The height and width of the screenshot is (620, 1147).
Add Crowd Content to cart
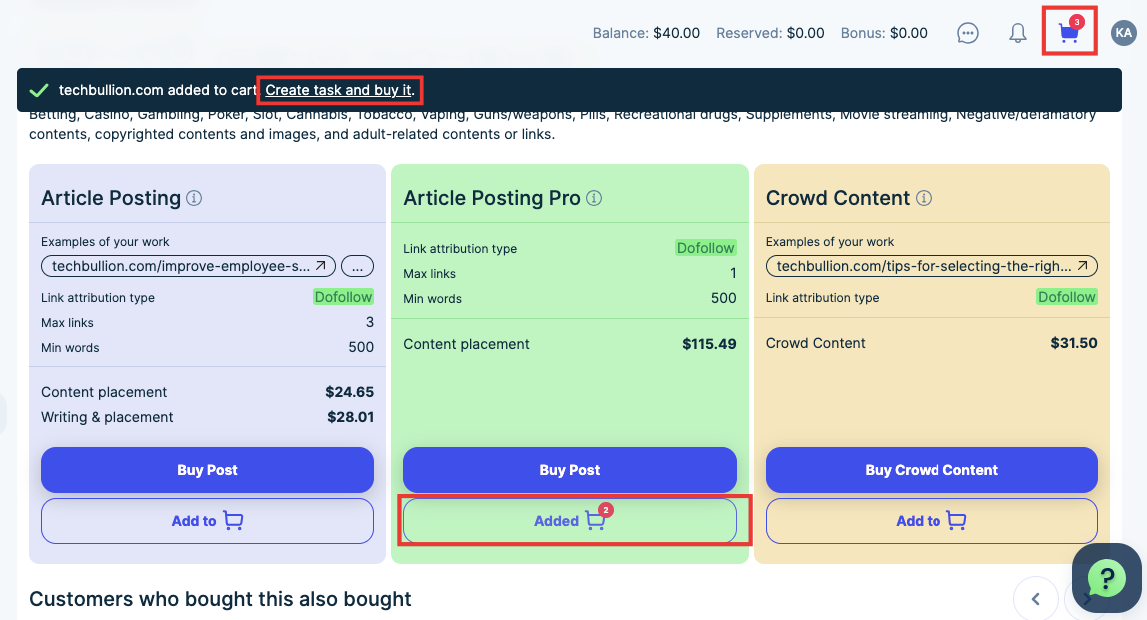point(931,521)
